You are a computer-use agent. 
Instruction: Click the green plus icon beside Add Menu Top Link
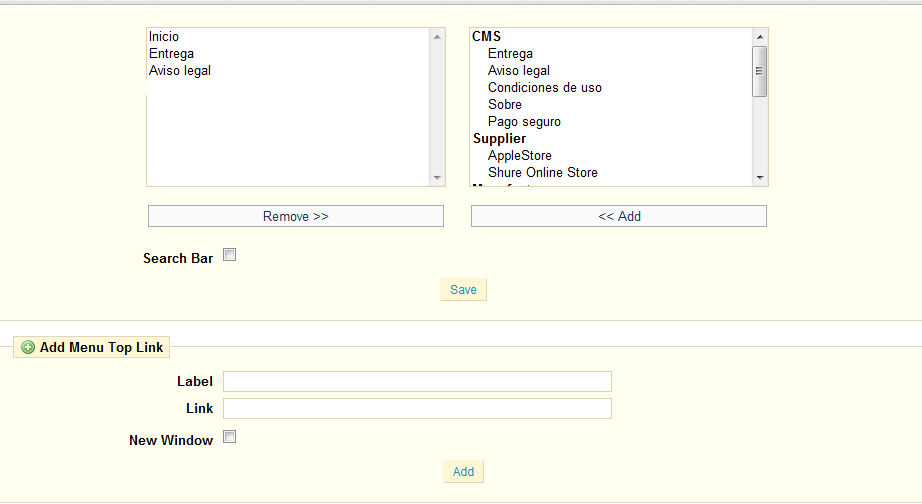[x=28, y=348]
